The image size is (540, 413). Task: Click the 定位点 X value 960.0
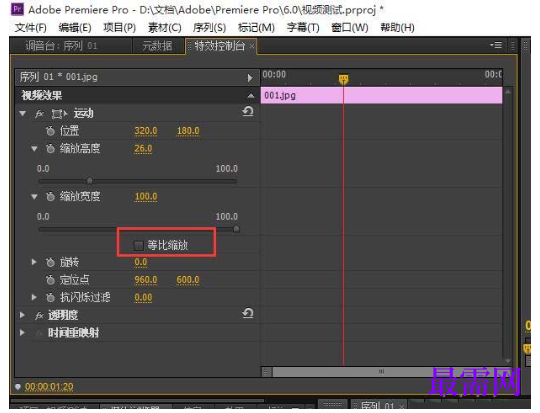146,280
